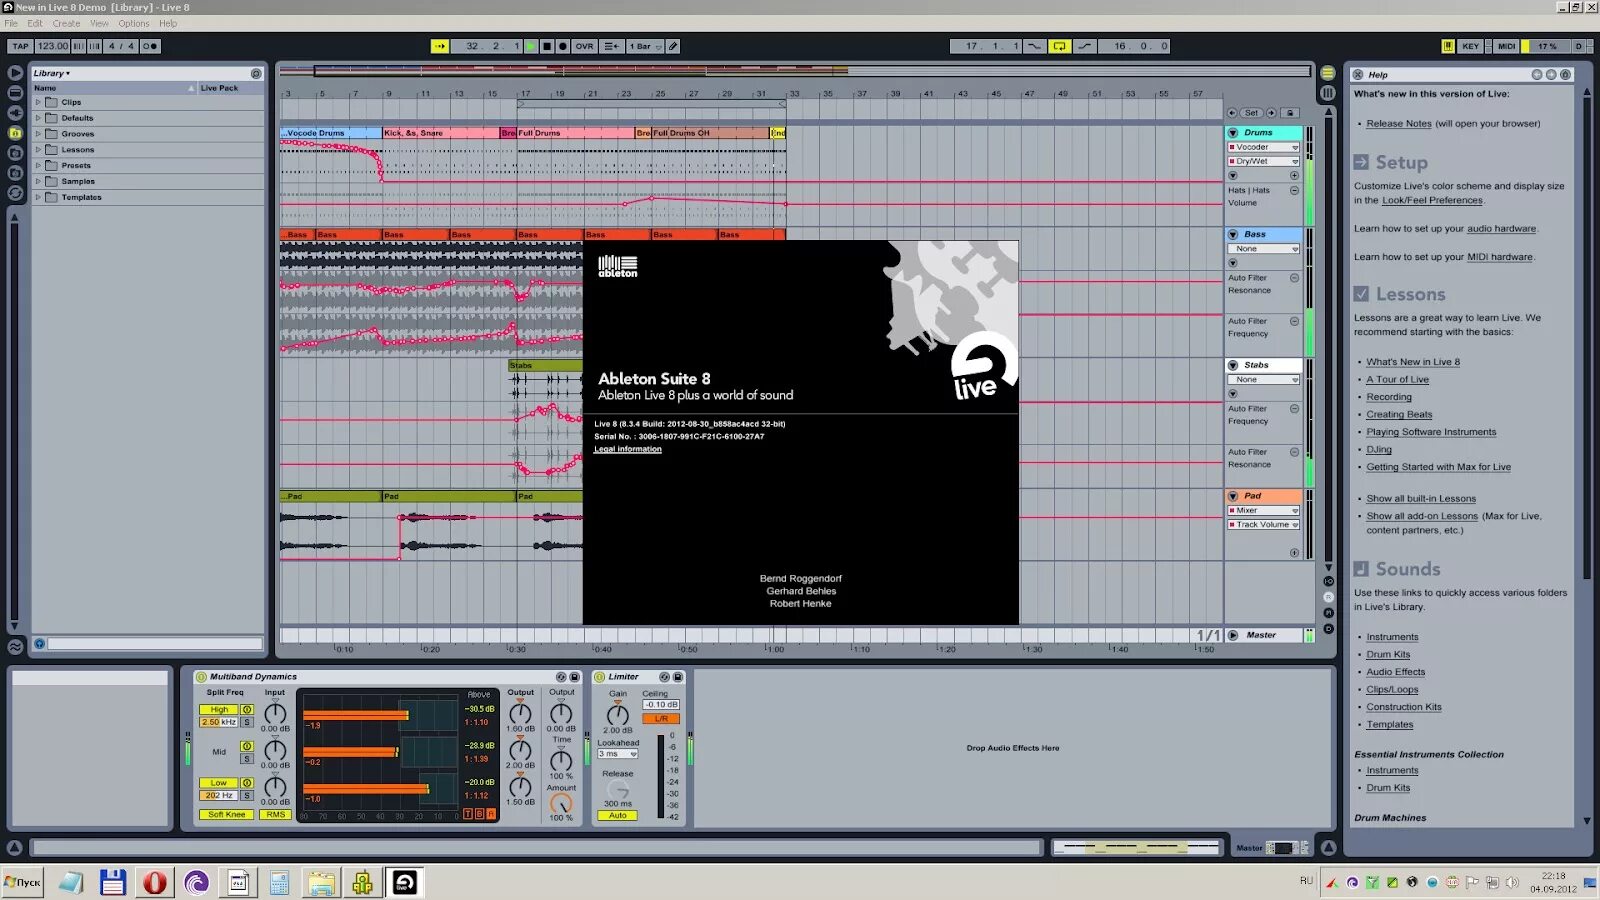Toggle the High band activator

(x=246, y=710)
